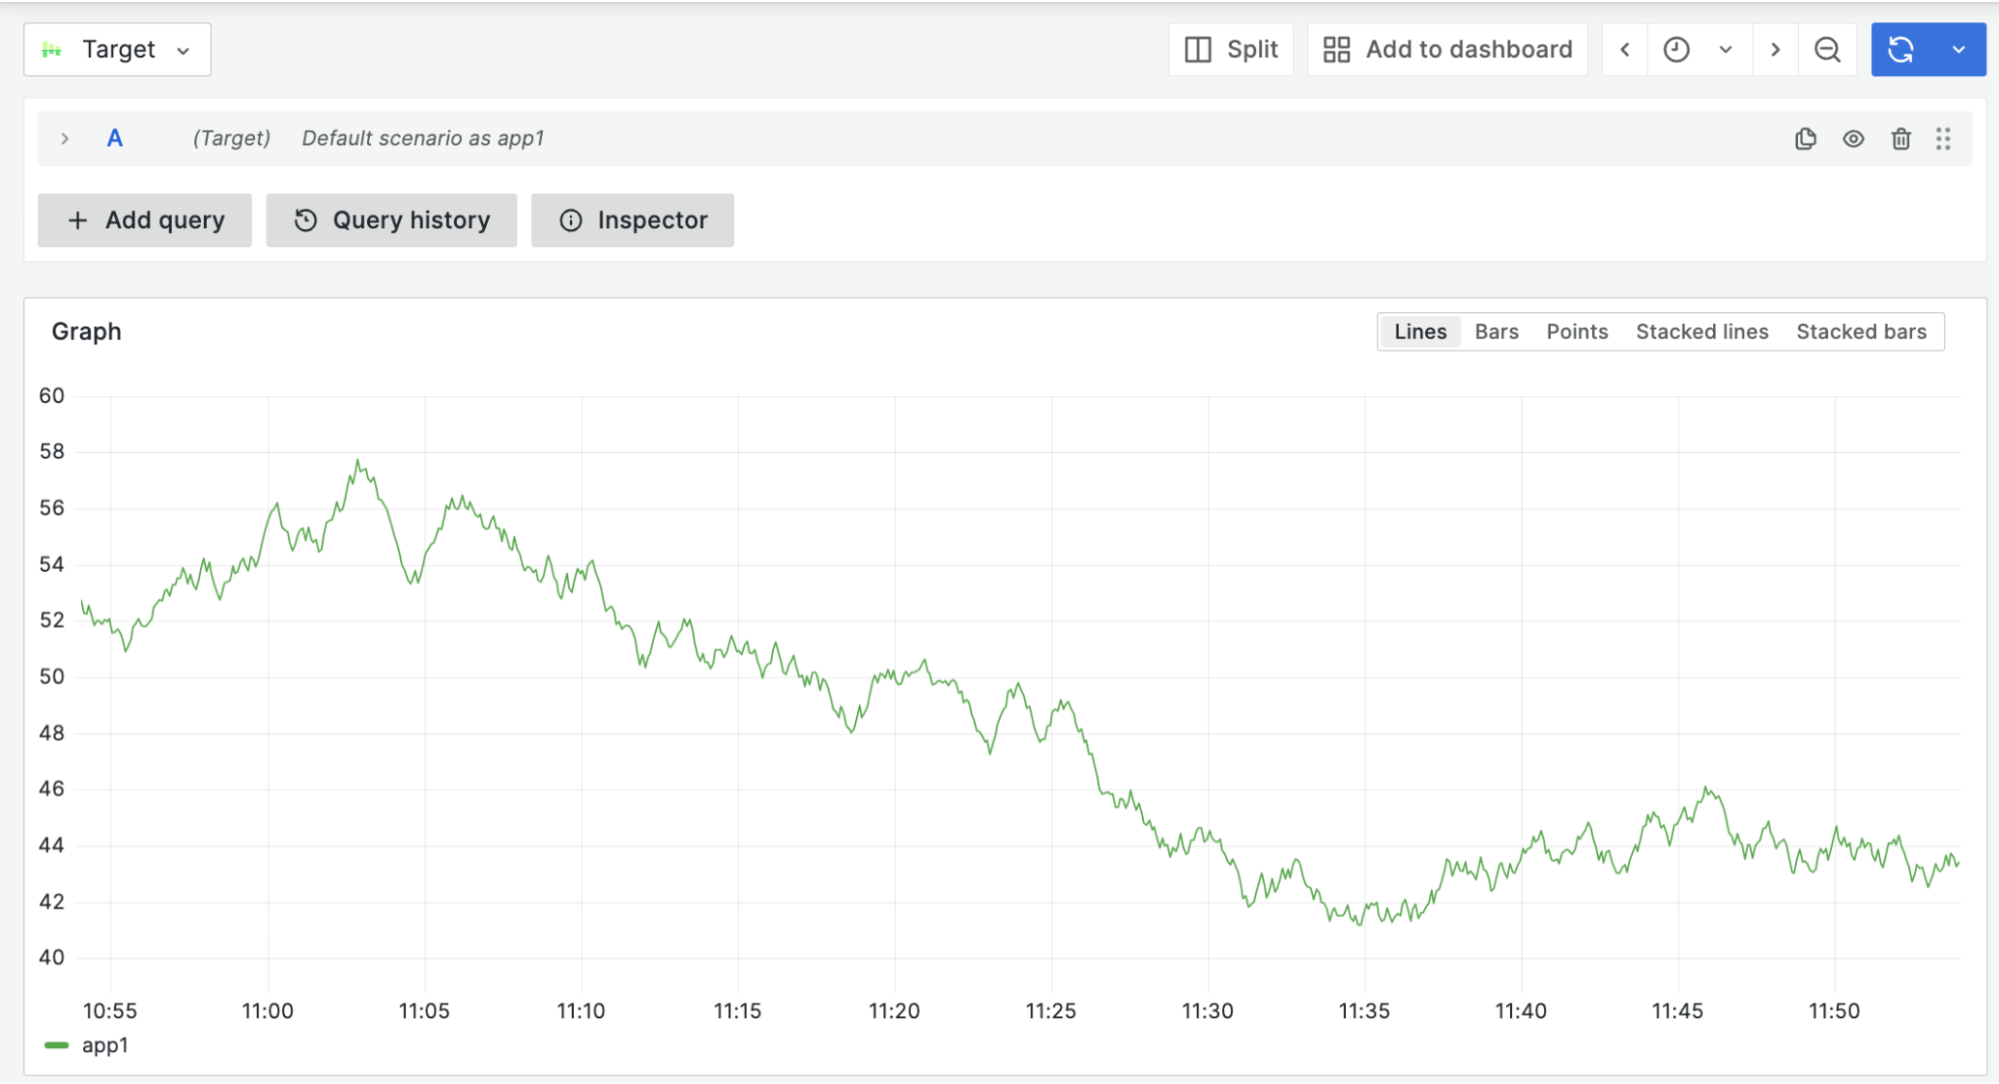The height and width of the screenshot is (1084, 1999).
Task: Shift the time range backward with left arrow
Action: pyautogui.click(x=1624, y=48)
